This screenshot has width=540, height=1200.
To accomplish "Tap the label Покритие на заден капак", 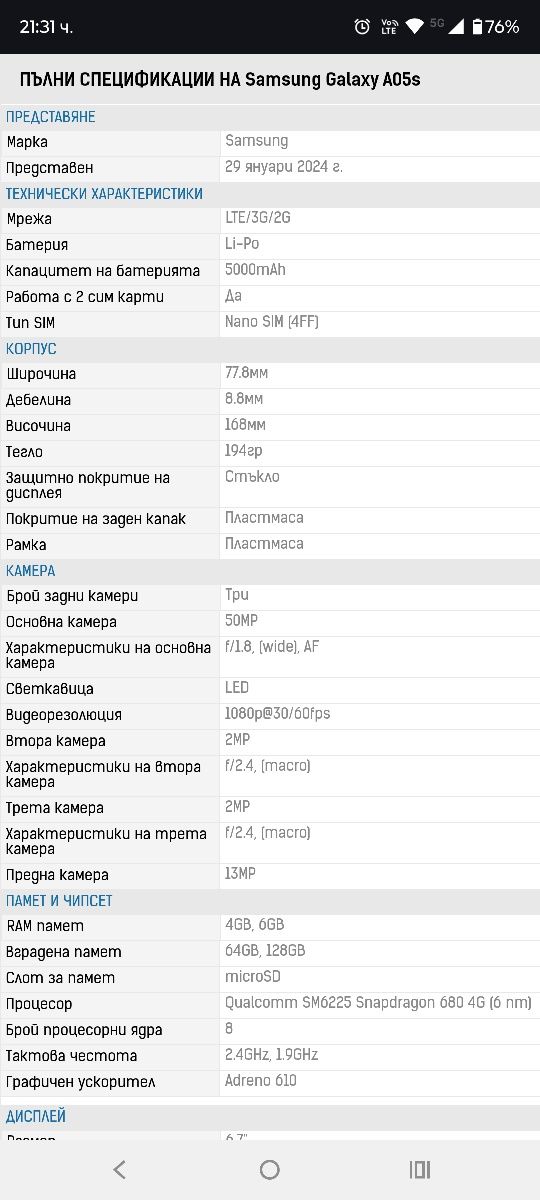I will click(96, 519).
